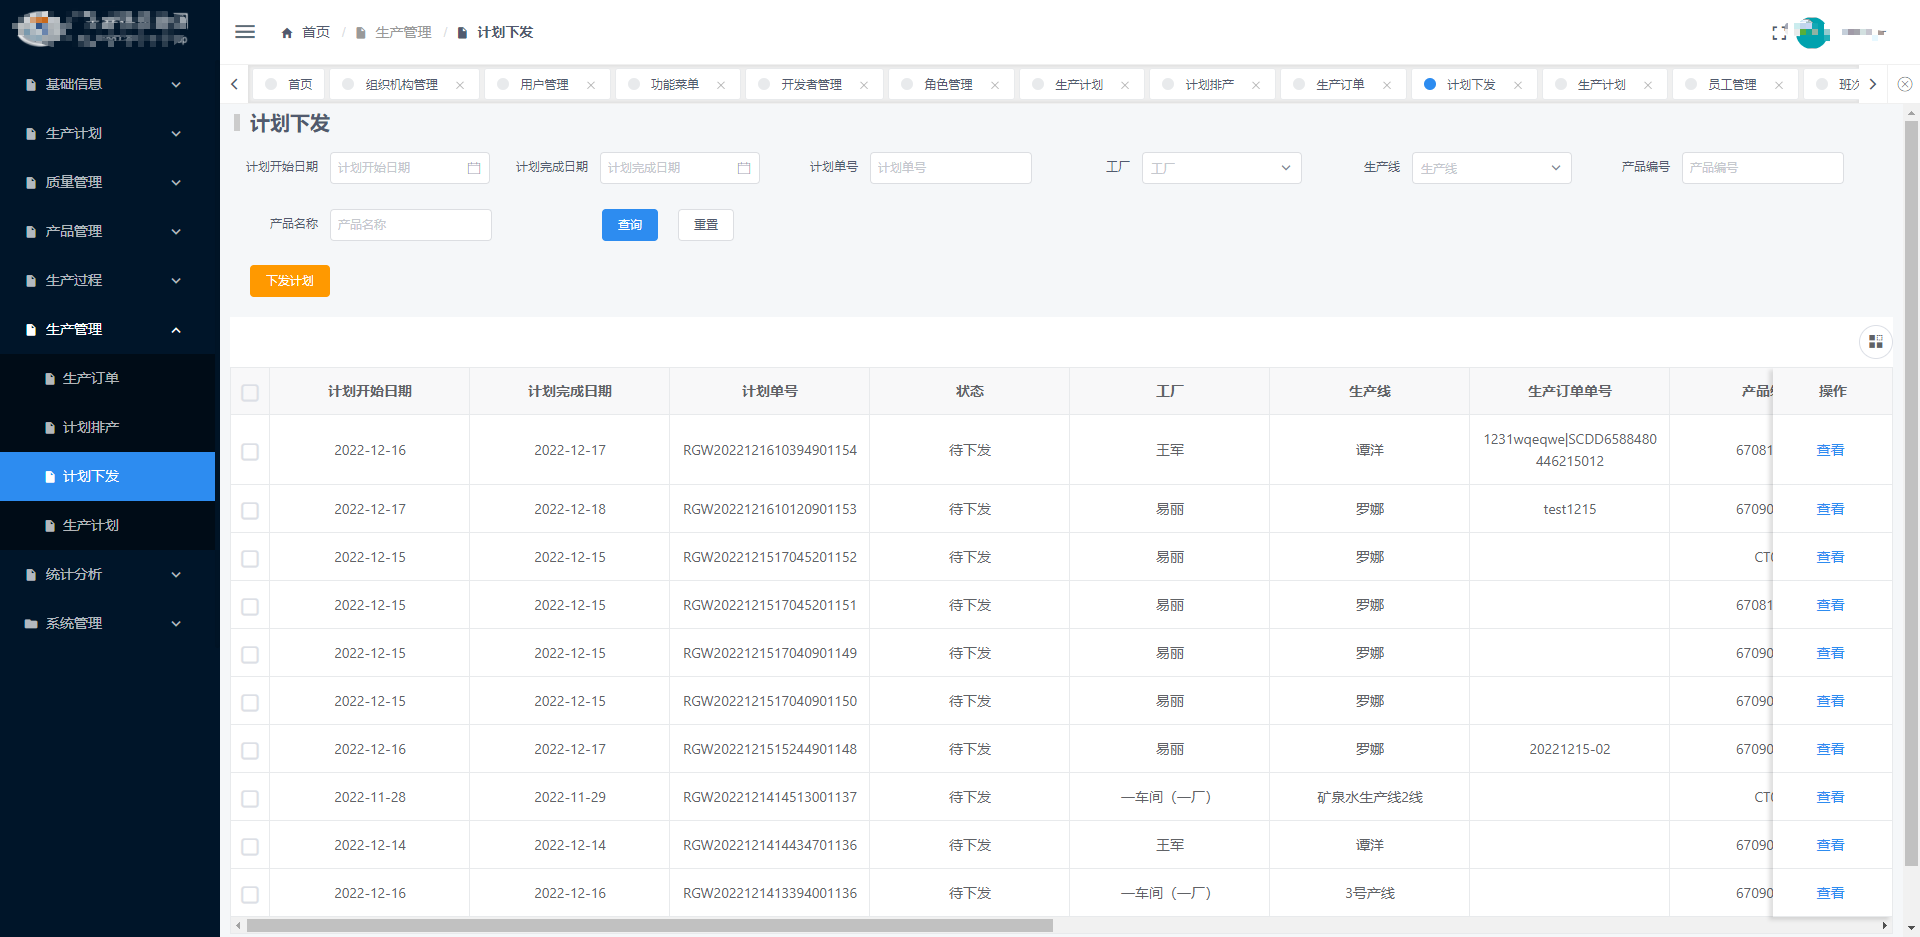Toggle fullscreen mode icon
This screenshot has width=1920, height=937.
pyautogui.click(x=1779, y=33)
